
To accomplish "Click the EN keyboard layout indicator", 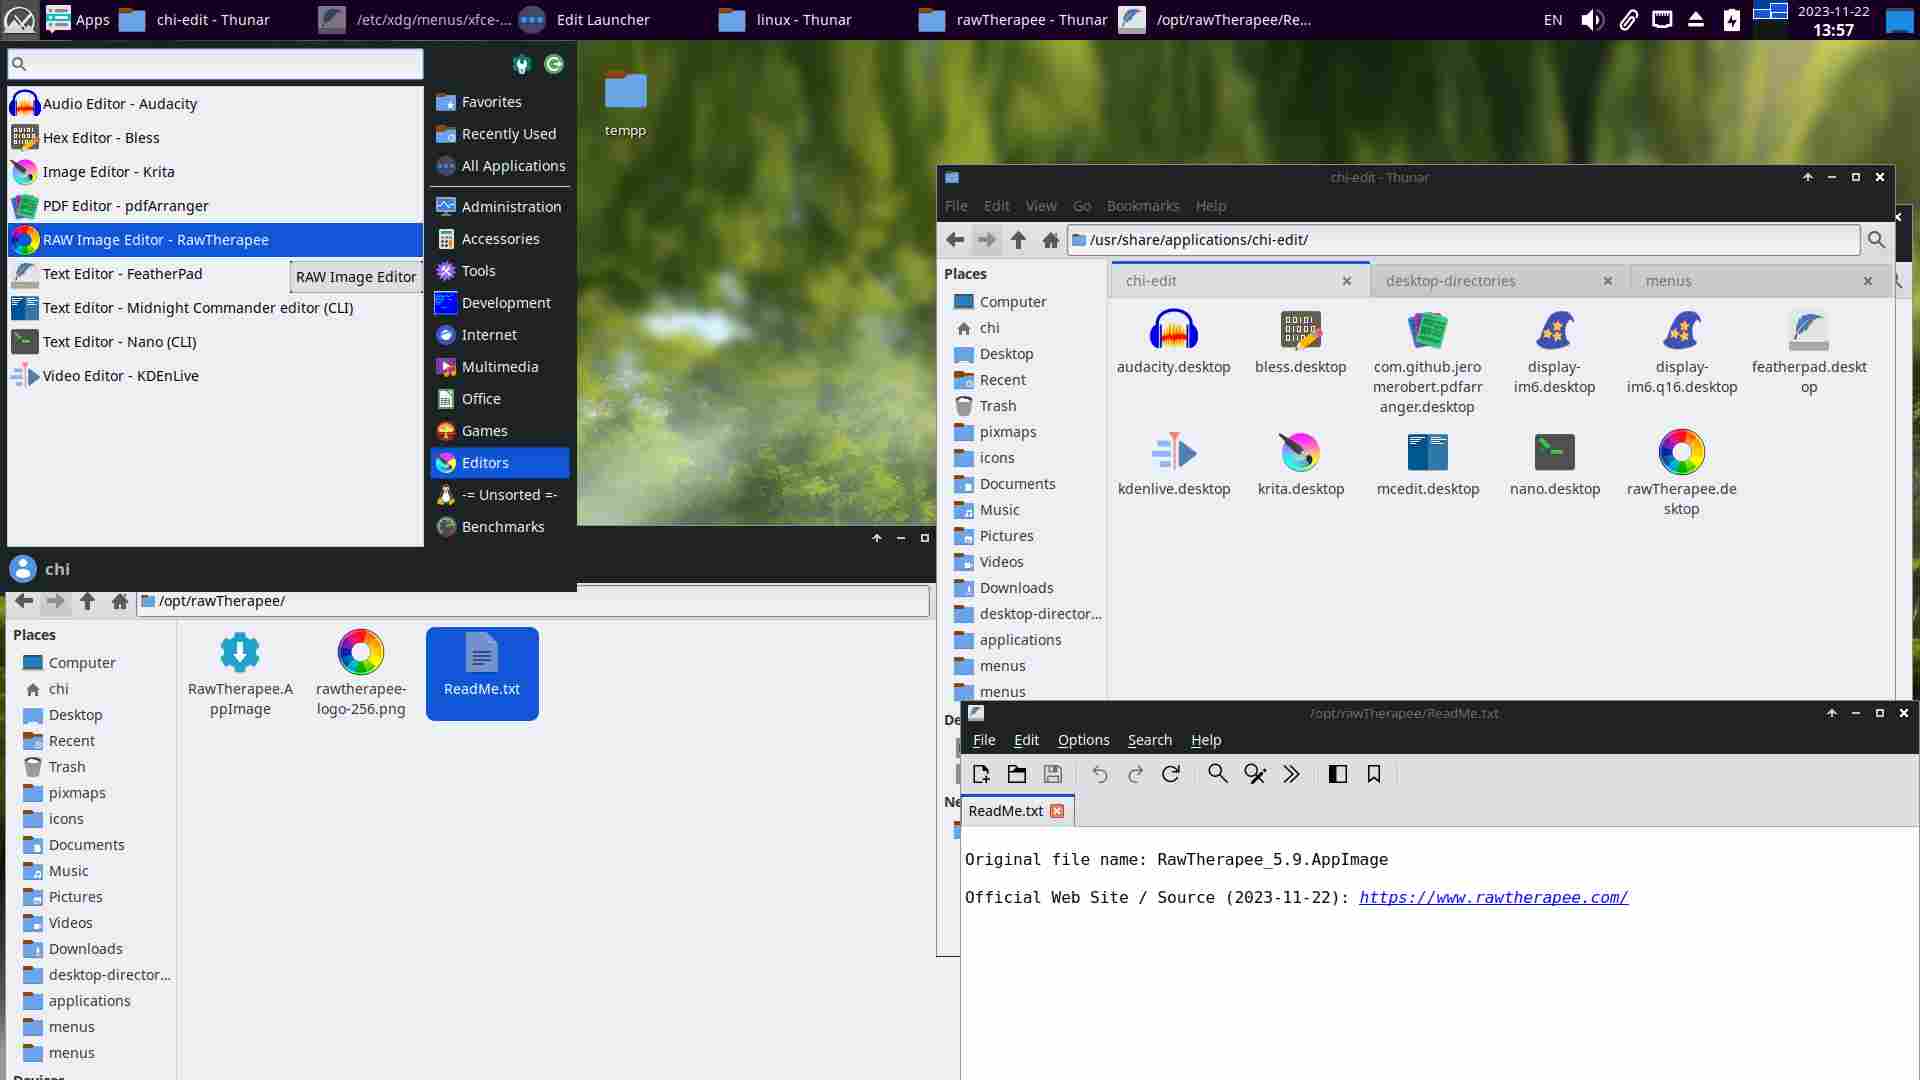I will 1552,20.
